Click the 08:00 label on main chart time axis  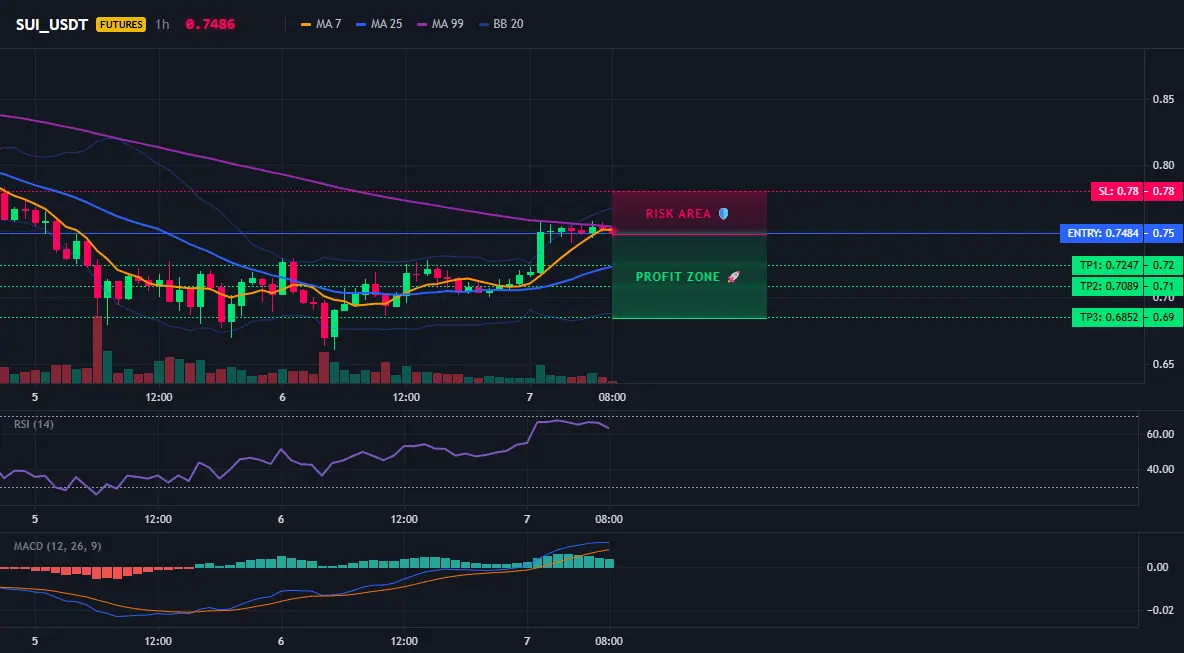click(x=612, y=397)
